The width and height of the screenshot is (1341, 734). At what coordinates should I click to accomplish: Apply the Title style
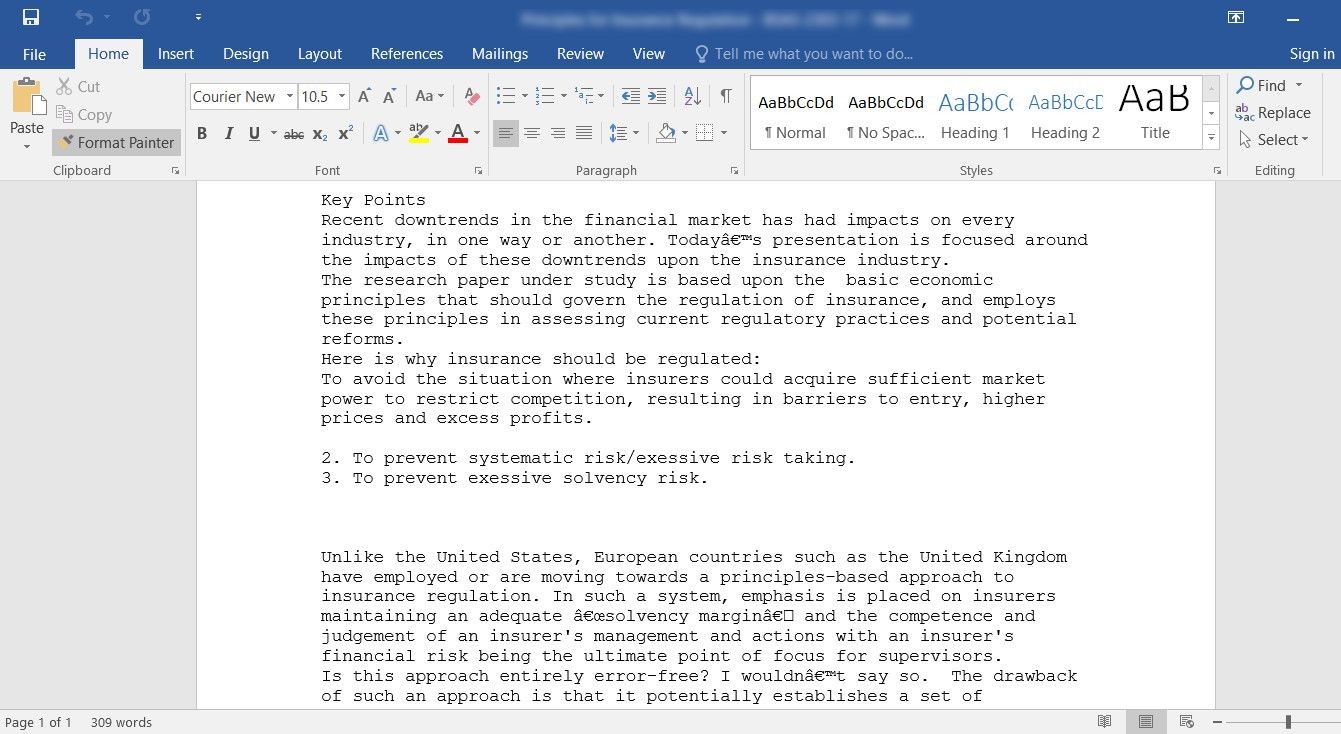[1155, 113]
